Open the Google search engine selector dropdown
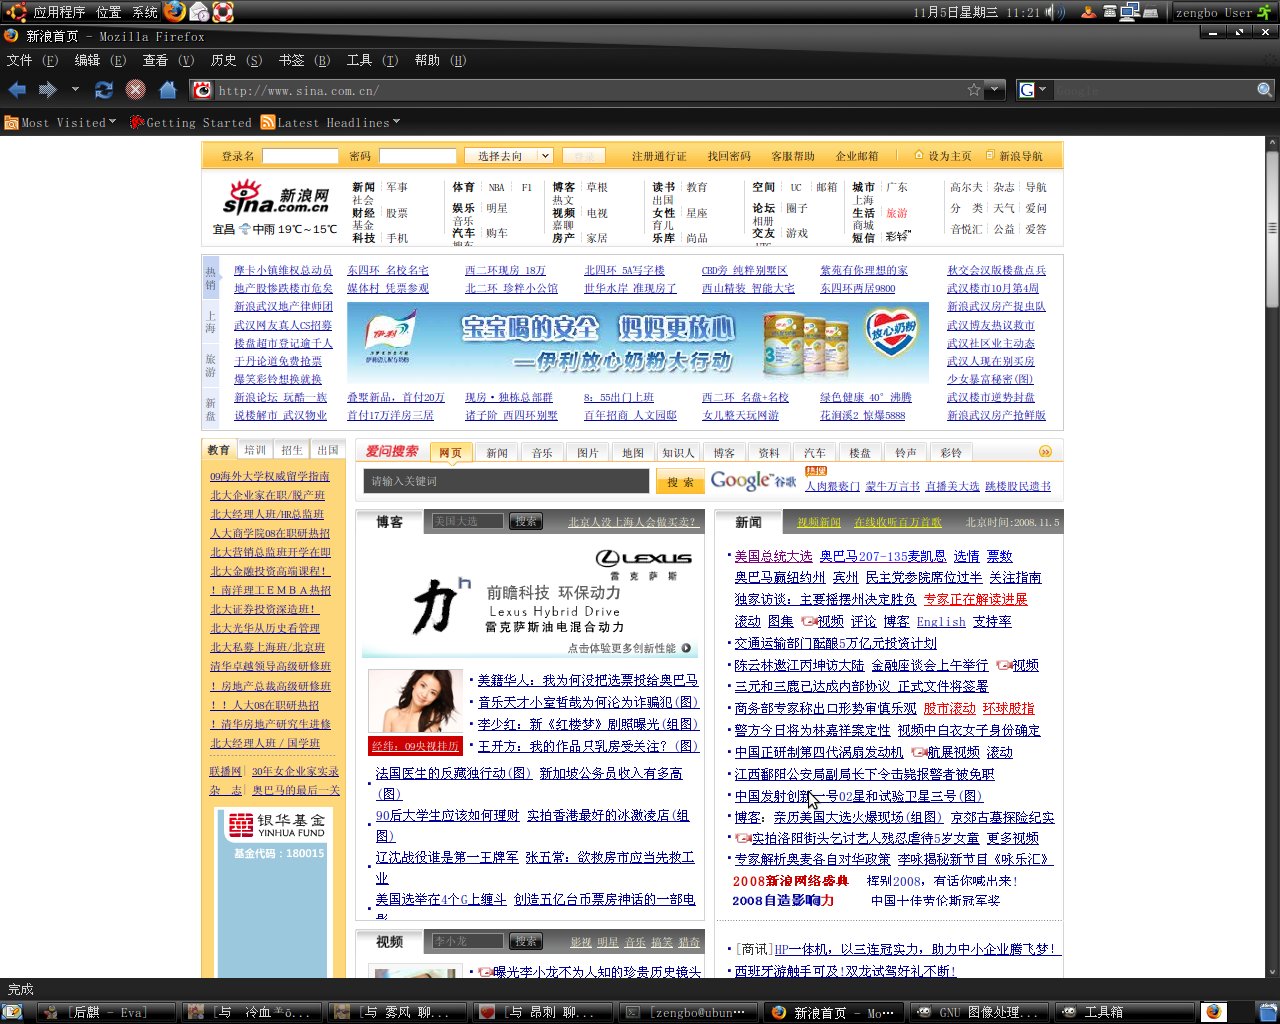This screenshot has width=1280, height=1024. tap(1032, 90)
